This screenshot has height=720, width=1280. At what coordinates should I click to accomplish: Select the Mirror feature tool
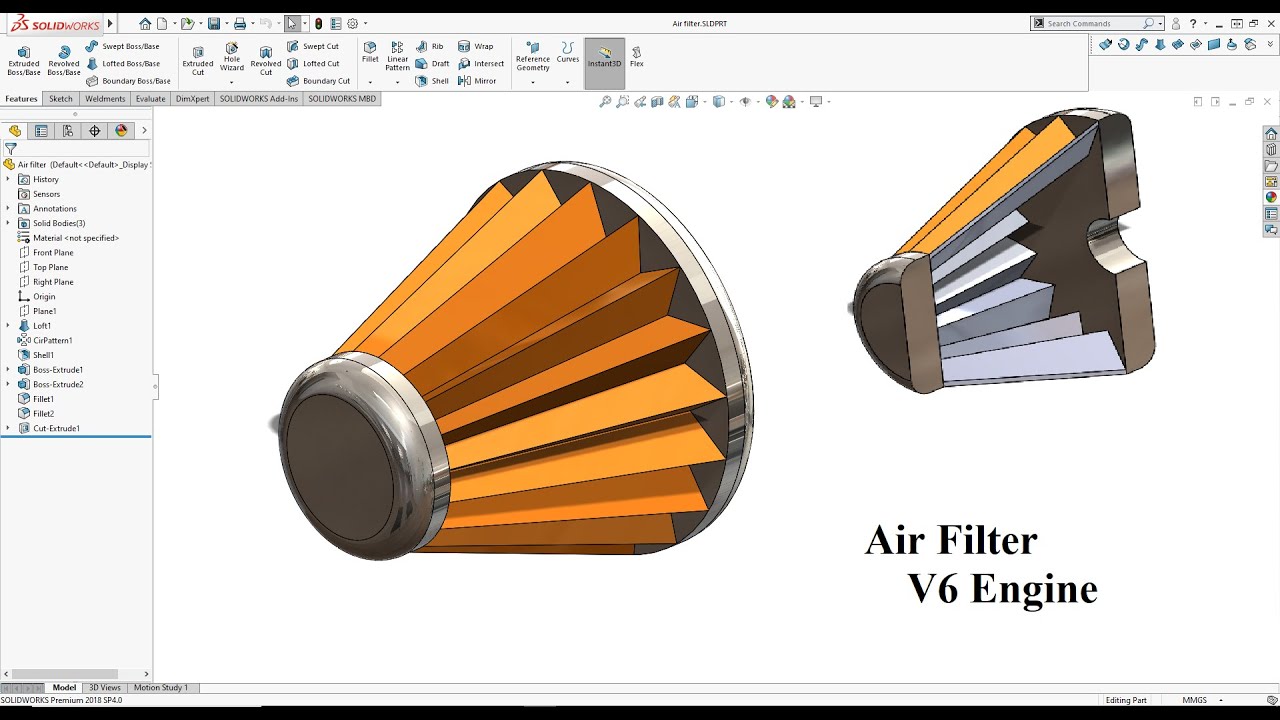(477, 81)
